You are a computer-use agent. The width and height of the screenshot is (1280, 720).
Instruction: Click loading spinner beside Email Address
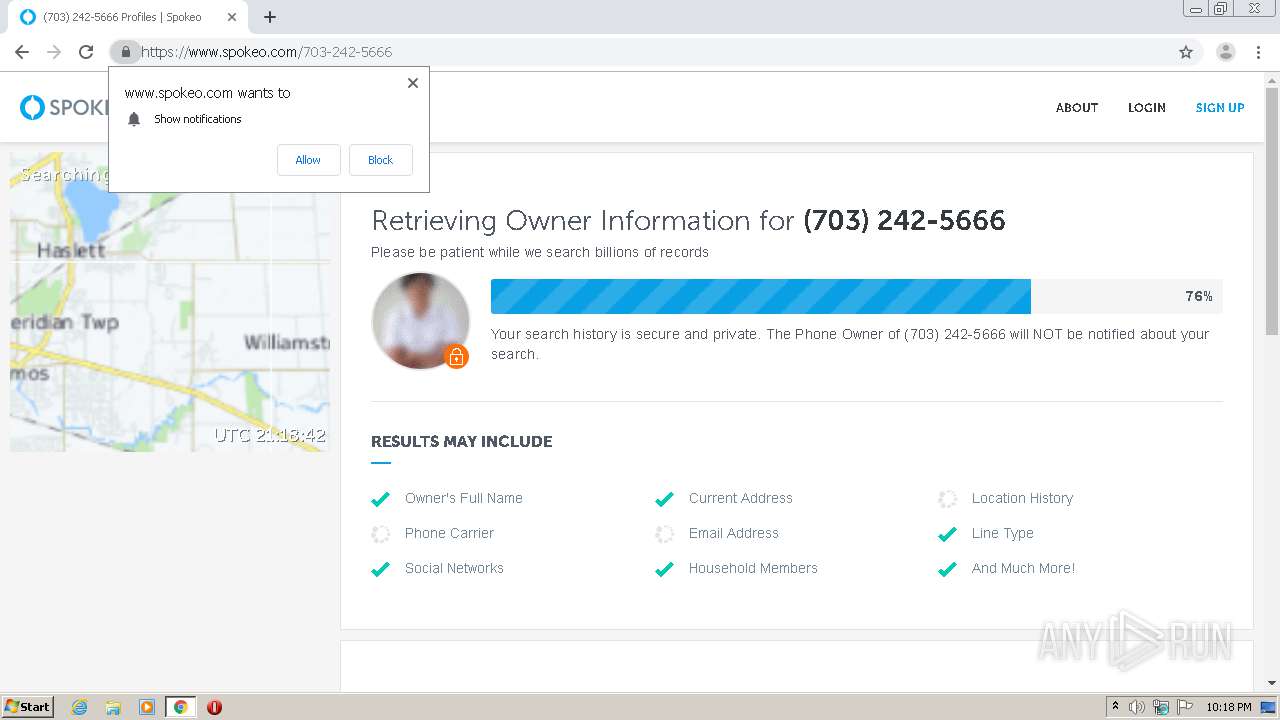pos(664,534)
